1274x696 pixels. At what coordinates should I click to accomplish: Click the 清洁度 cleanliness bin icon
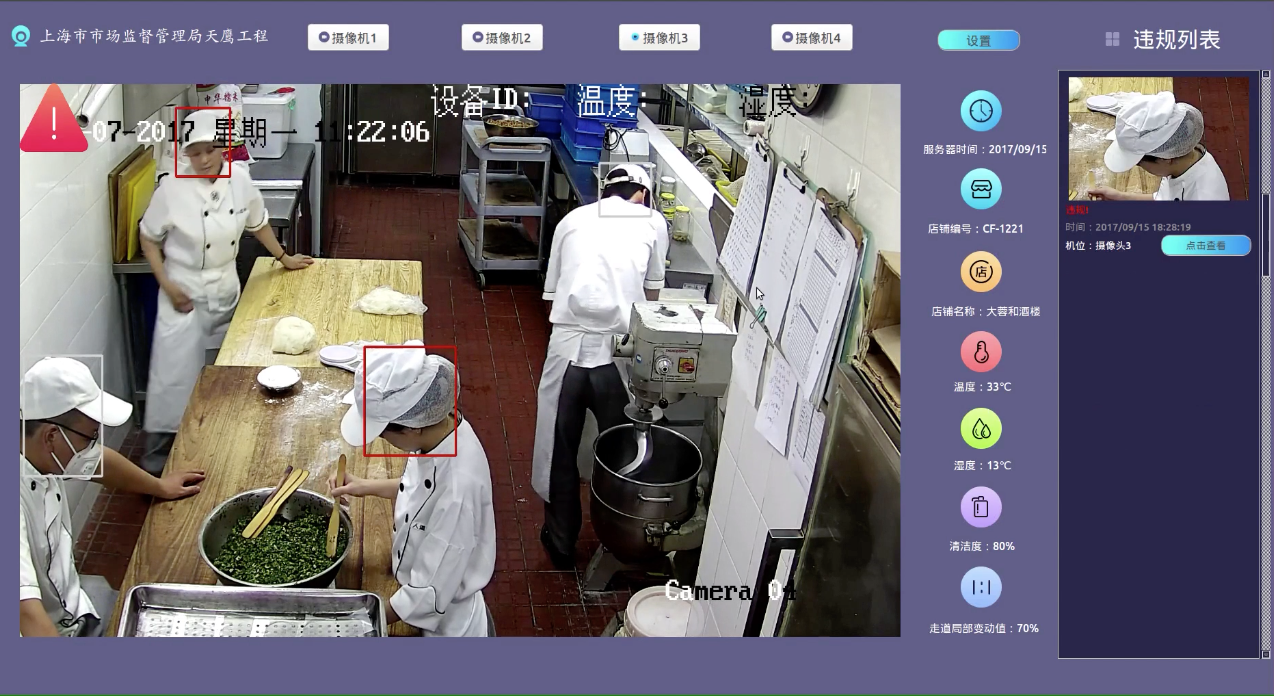981,507
